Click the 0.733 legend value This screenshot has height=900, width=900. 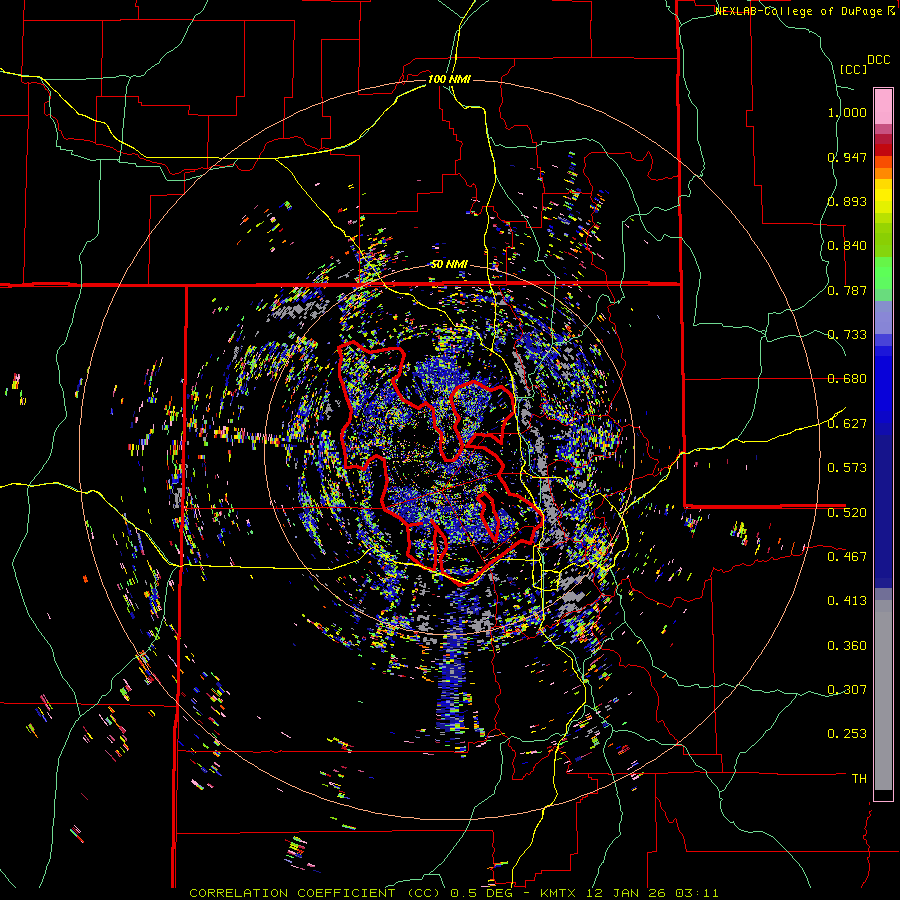click(x=847, y=335)
